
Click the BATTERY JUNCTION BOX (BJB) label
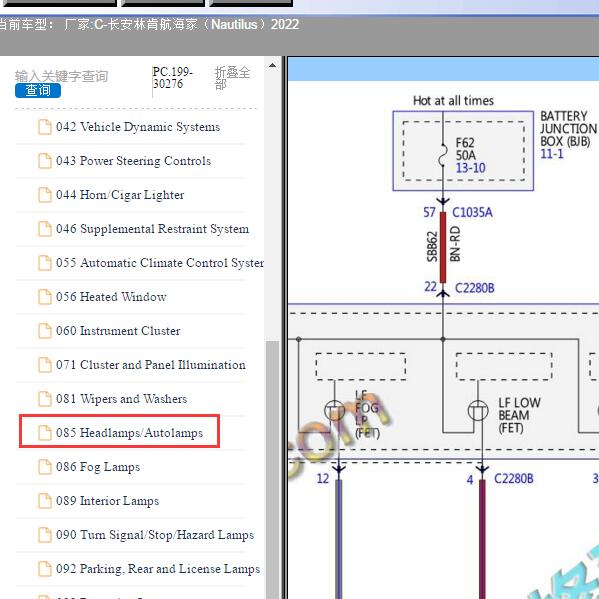[x=568, y=128]
